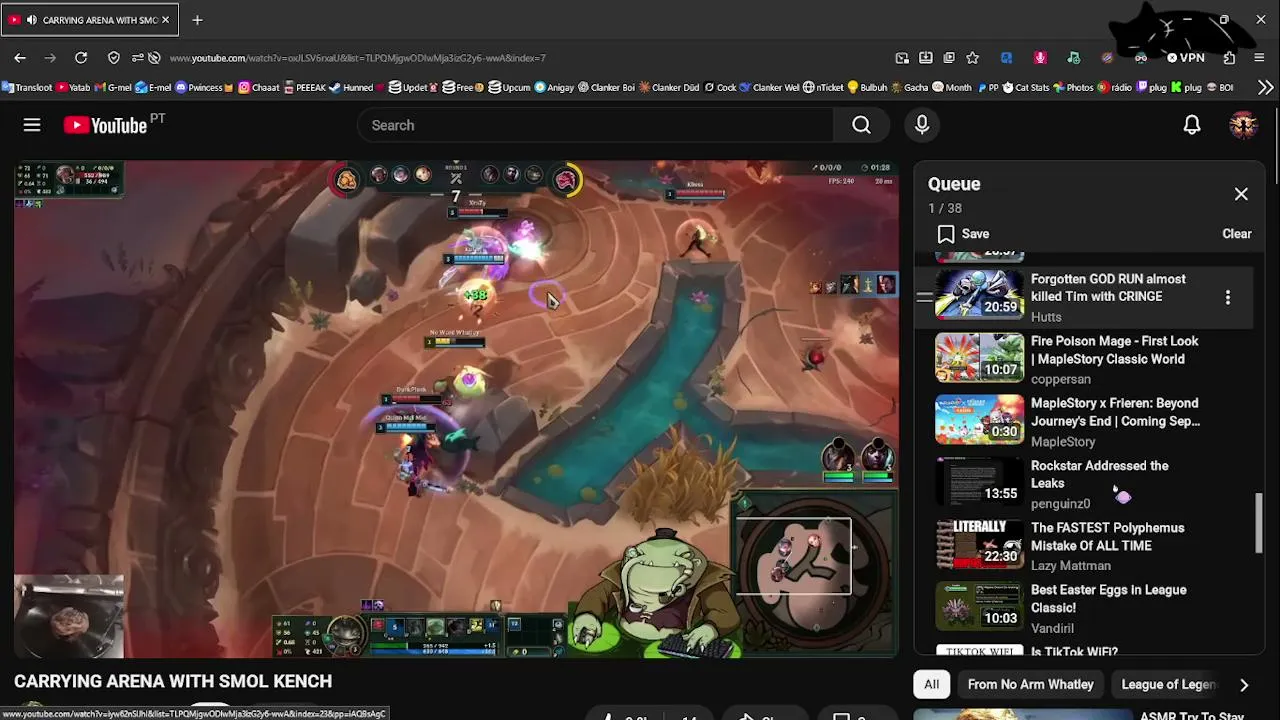Click the YouTube search magnifier button
The height and width of the screenshot is (720, 1280).
pyautogui.click(x=861, y=125)
